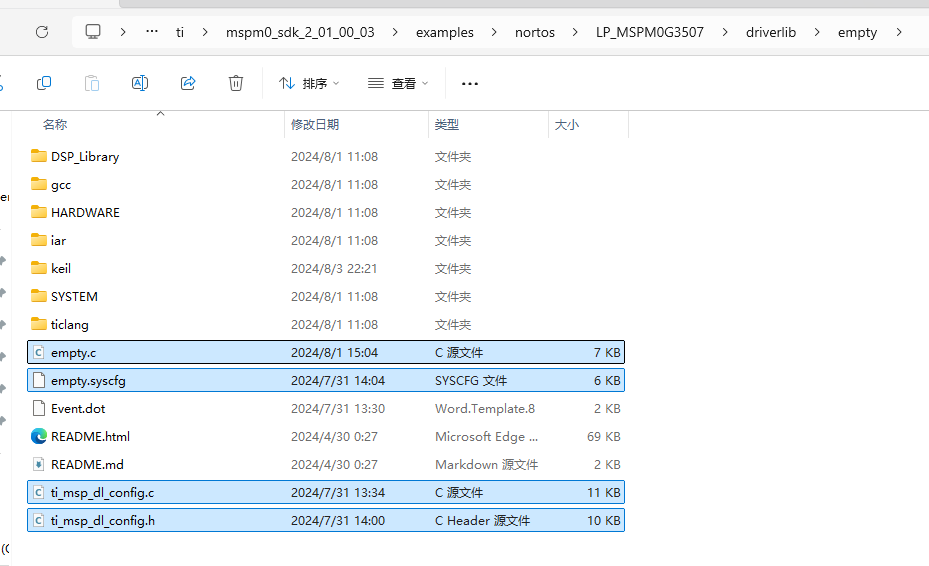Select the DSP_Library folder name
This screenshot has width=929, height=566.
(85, 156)
